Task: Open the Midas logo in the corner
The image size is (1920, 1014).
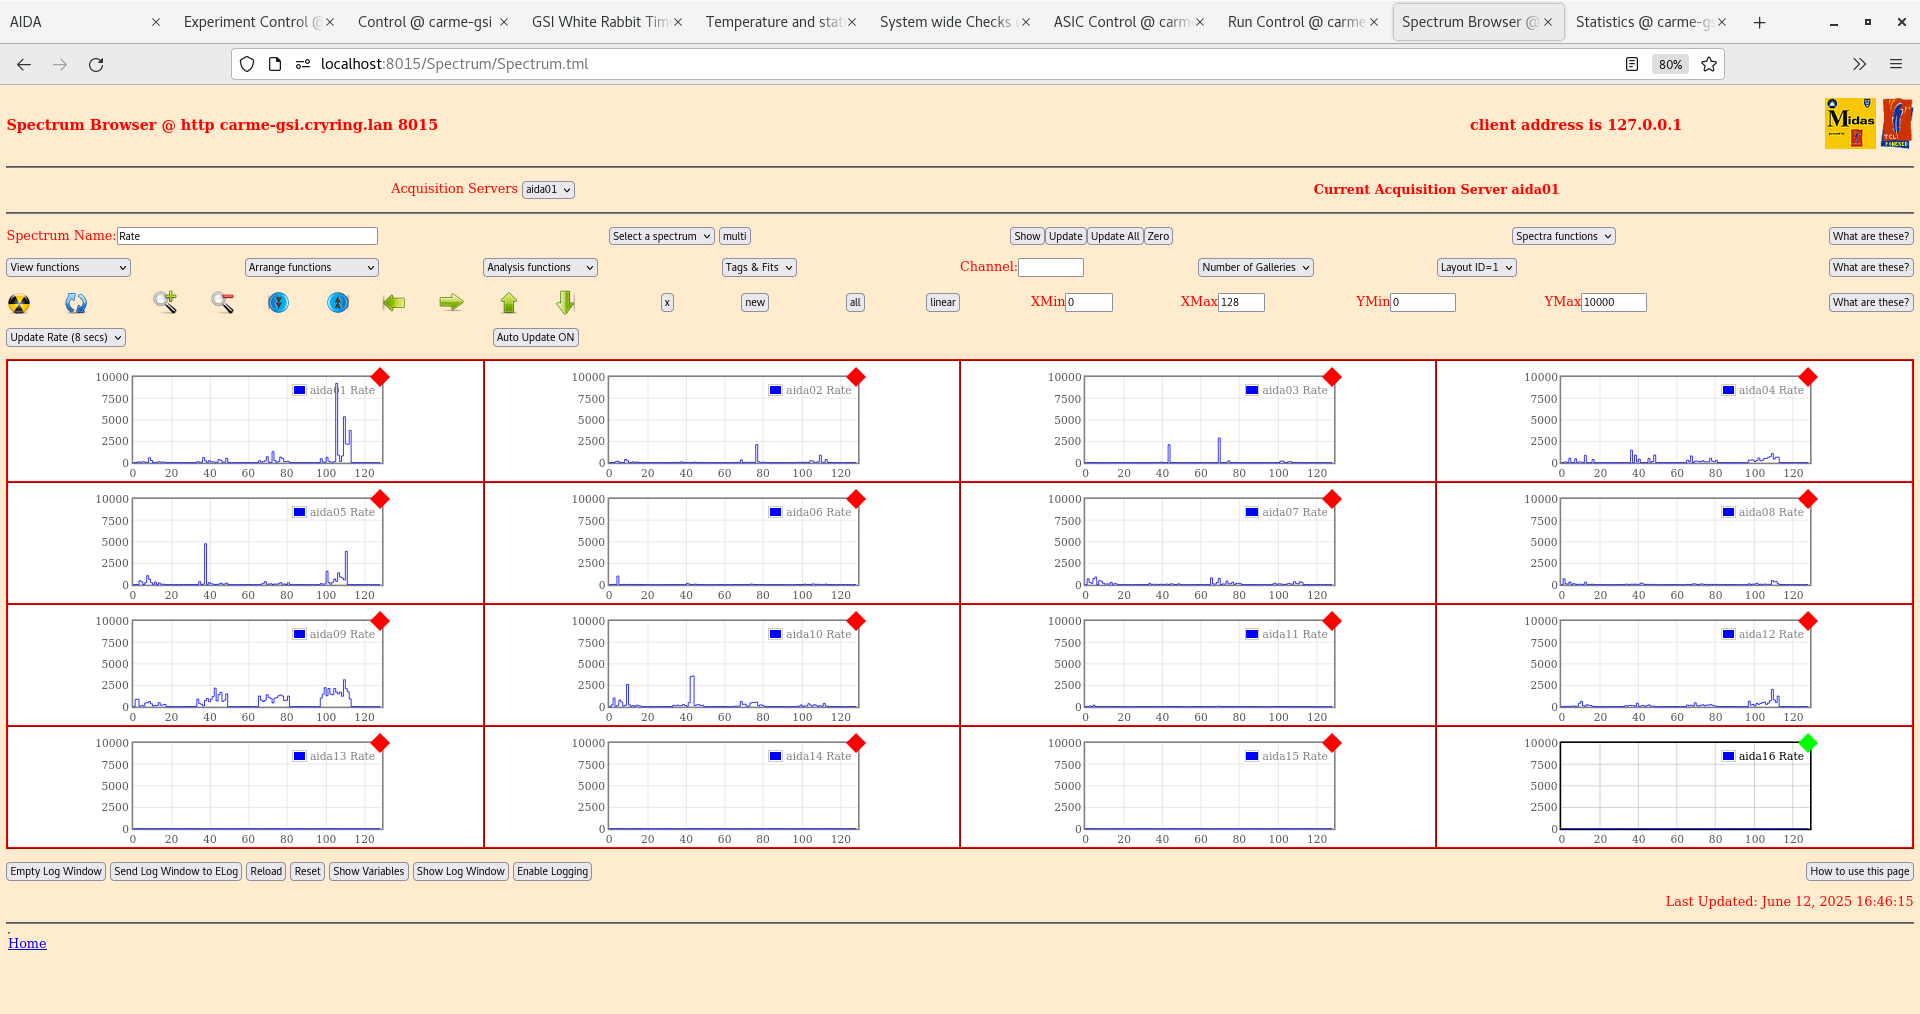Action: click(1849, 122)
